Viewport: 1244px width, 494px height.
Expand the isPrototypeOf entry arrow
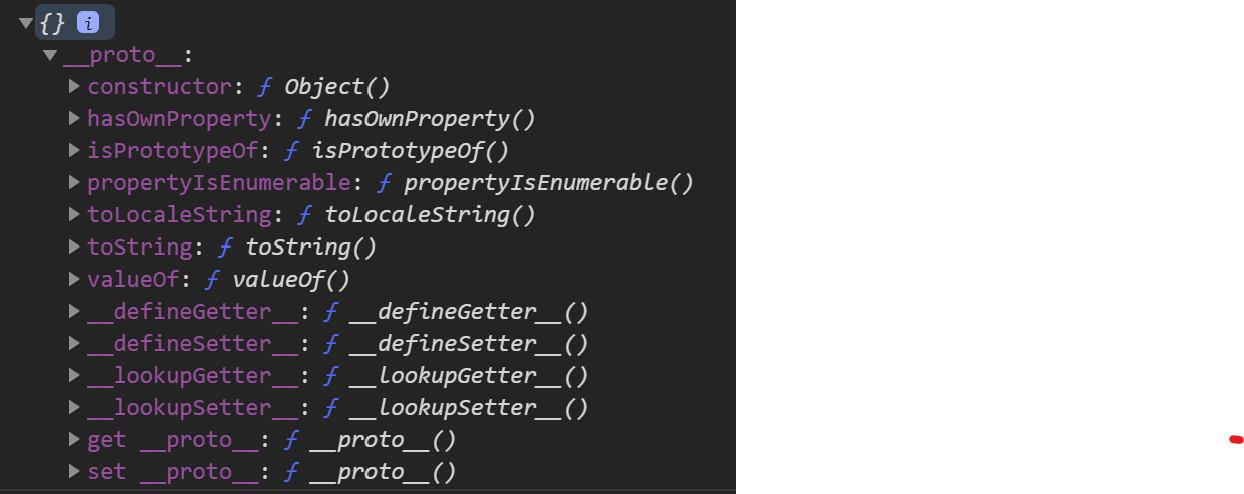pyautogui.click(x=74, y=150)
